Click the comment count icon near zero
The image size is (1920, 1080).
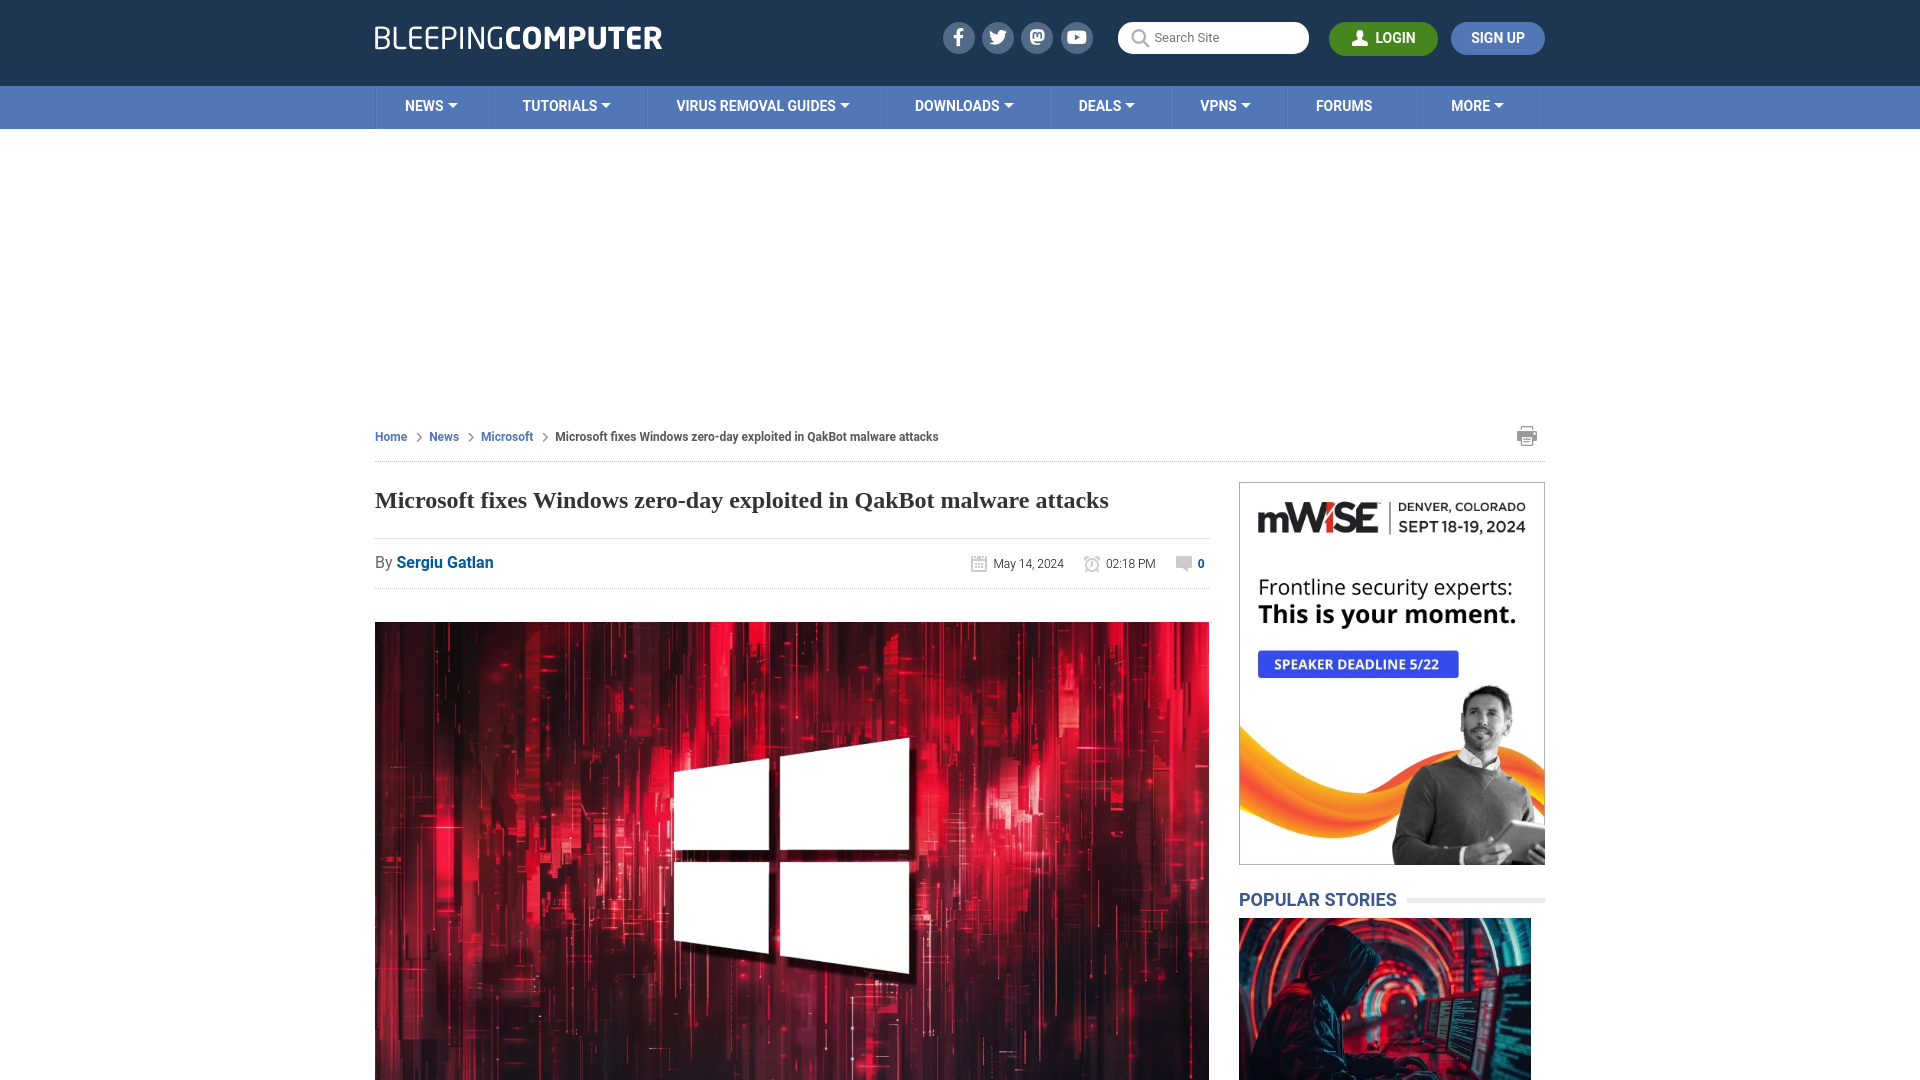(x=1183, y=563)
